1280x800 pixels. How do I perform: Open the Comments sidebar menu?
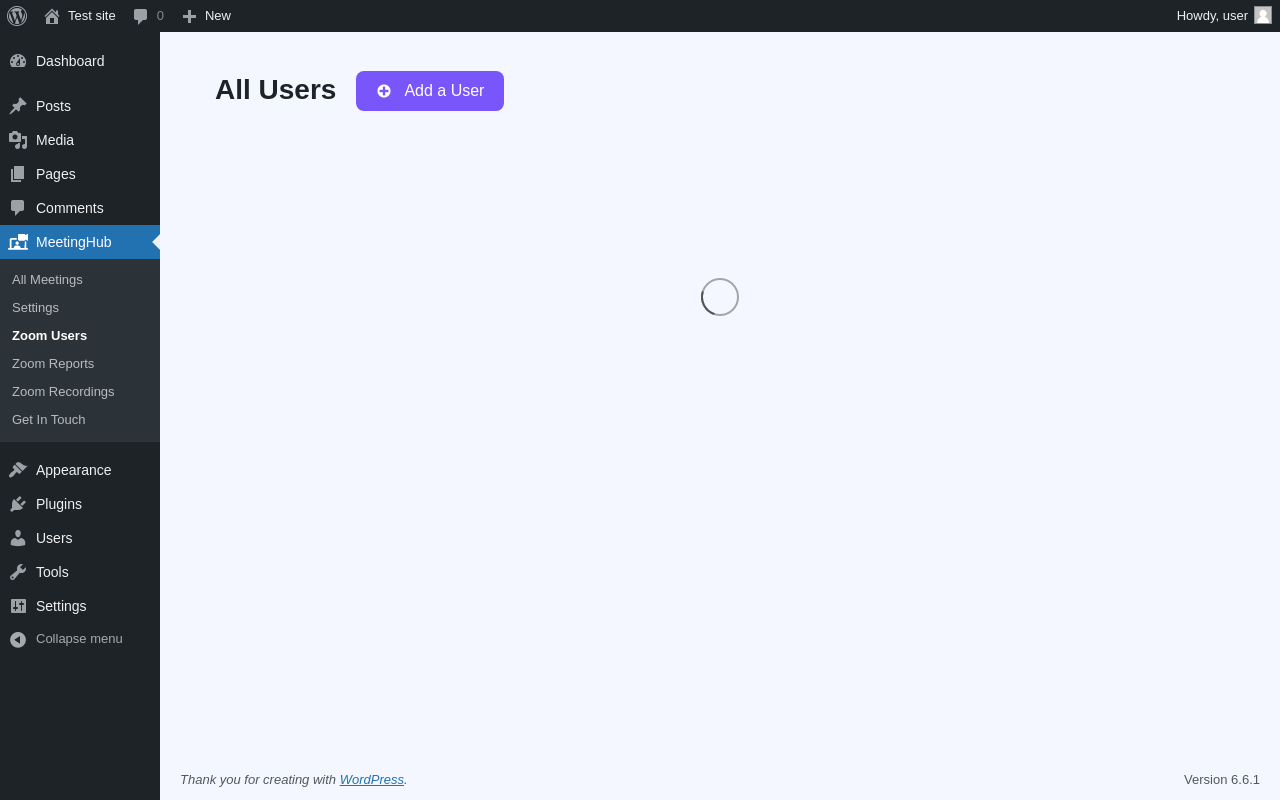(80, 208)
